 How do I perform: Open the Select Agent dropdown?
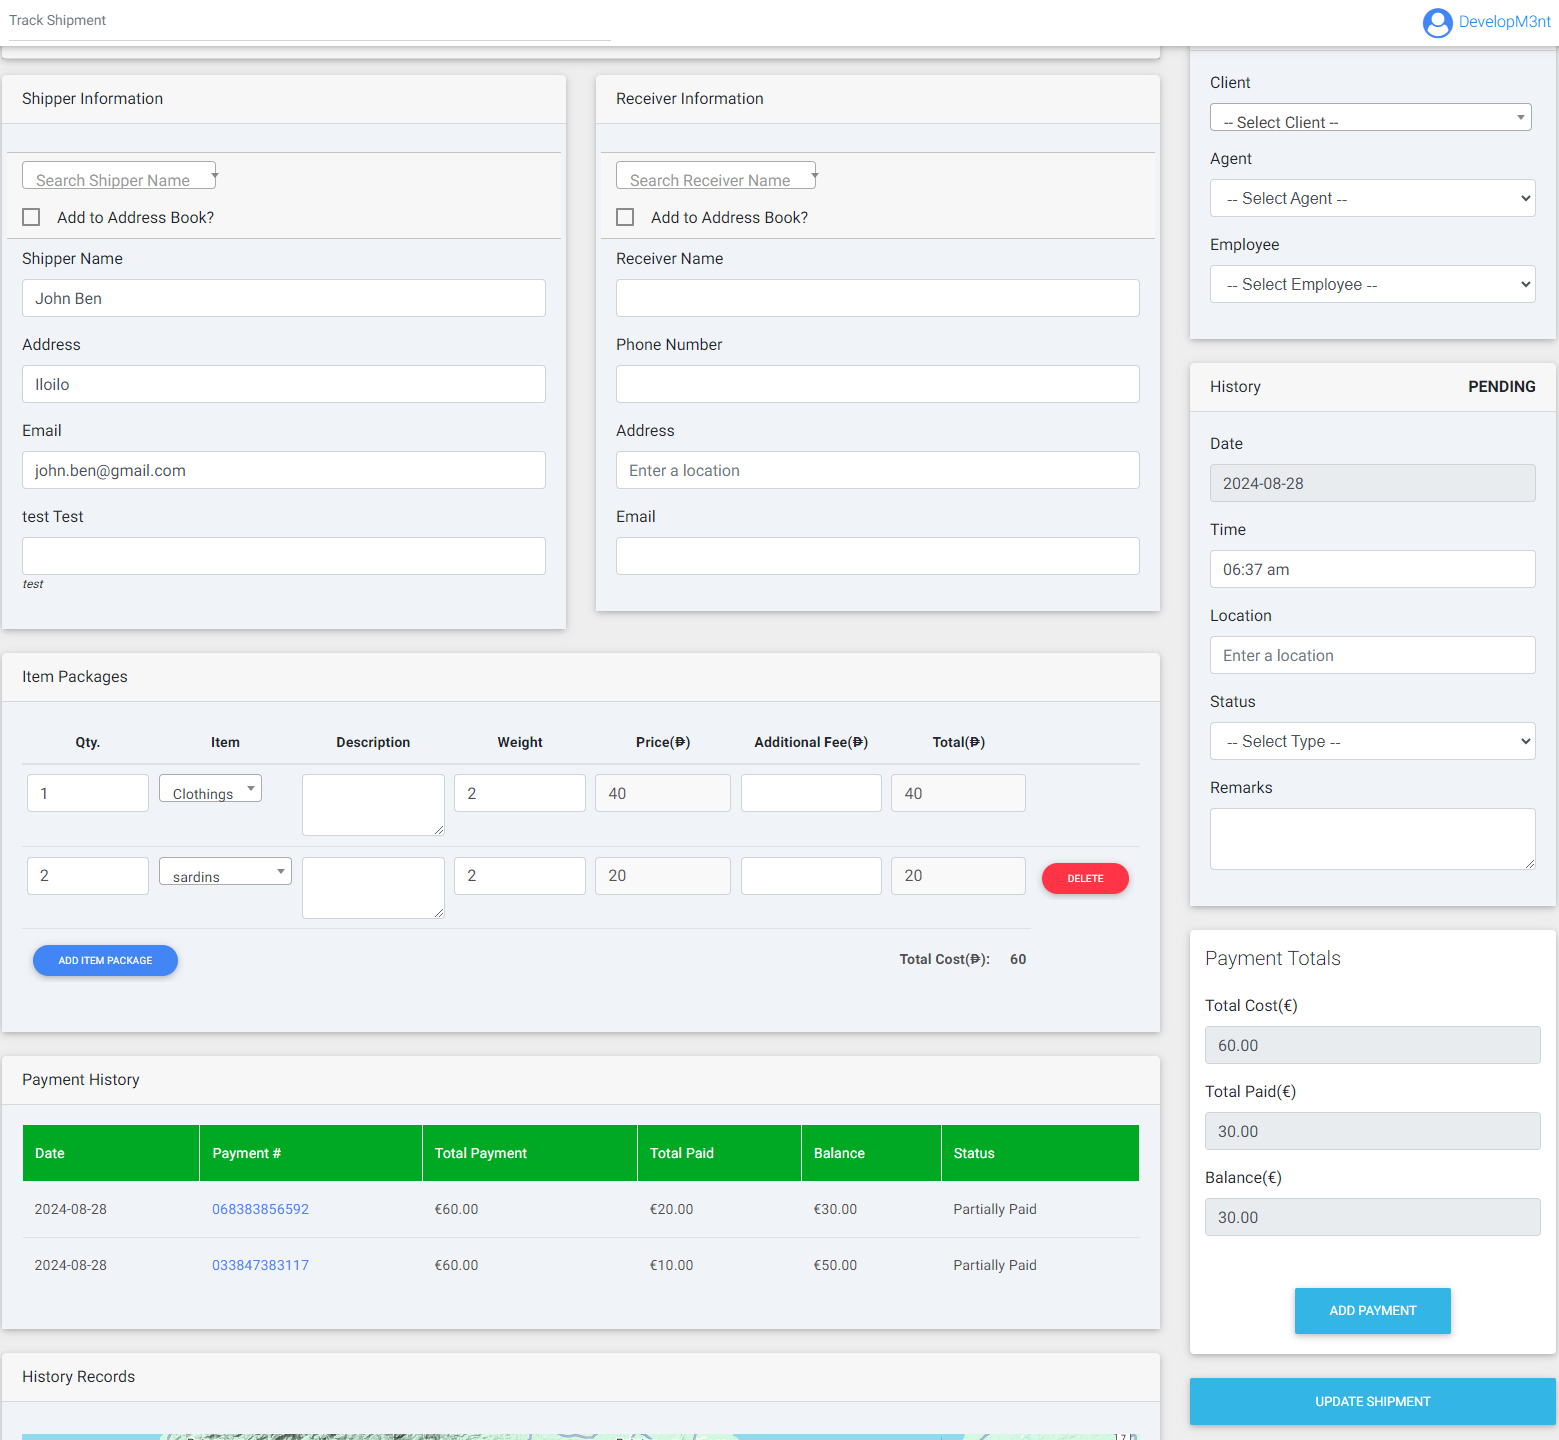tap(1372, 198)
